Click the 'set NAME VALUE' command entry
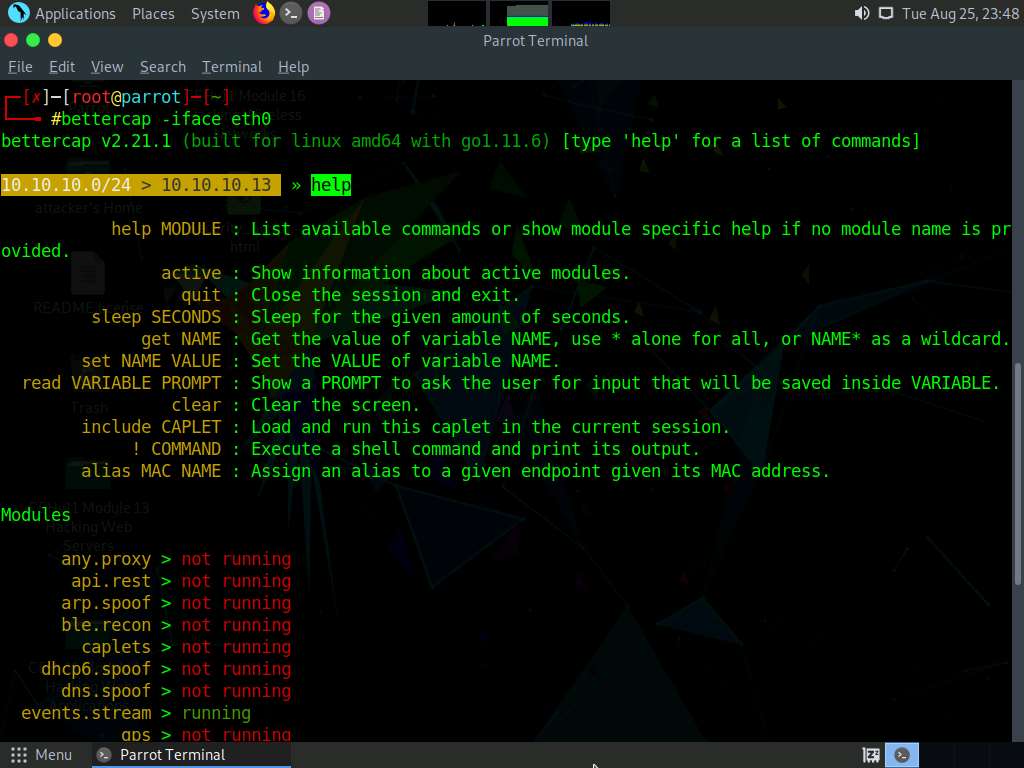 151,361
